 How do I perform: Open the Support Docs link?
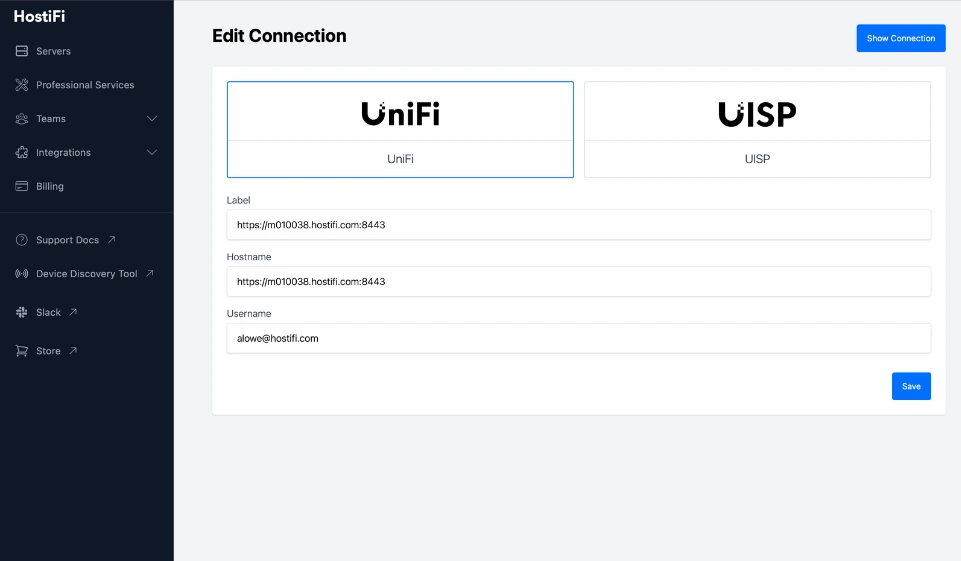click(67, 240)
